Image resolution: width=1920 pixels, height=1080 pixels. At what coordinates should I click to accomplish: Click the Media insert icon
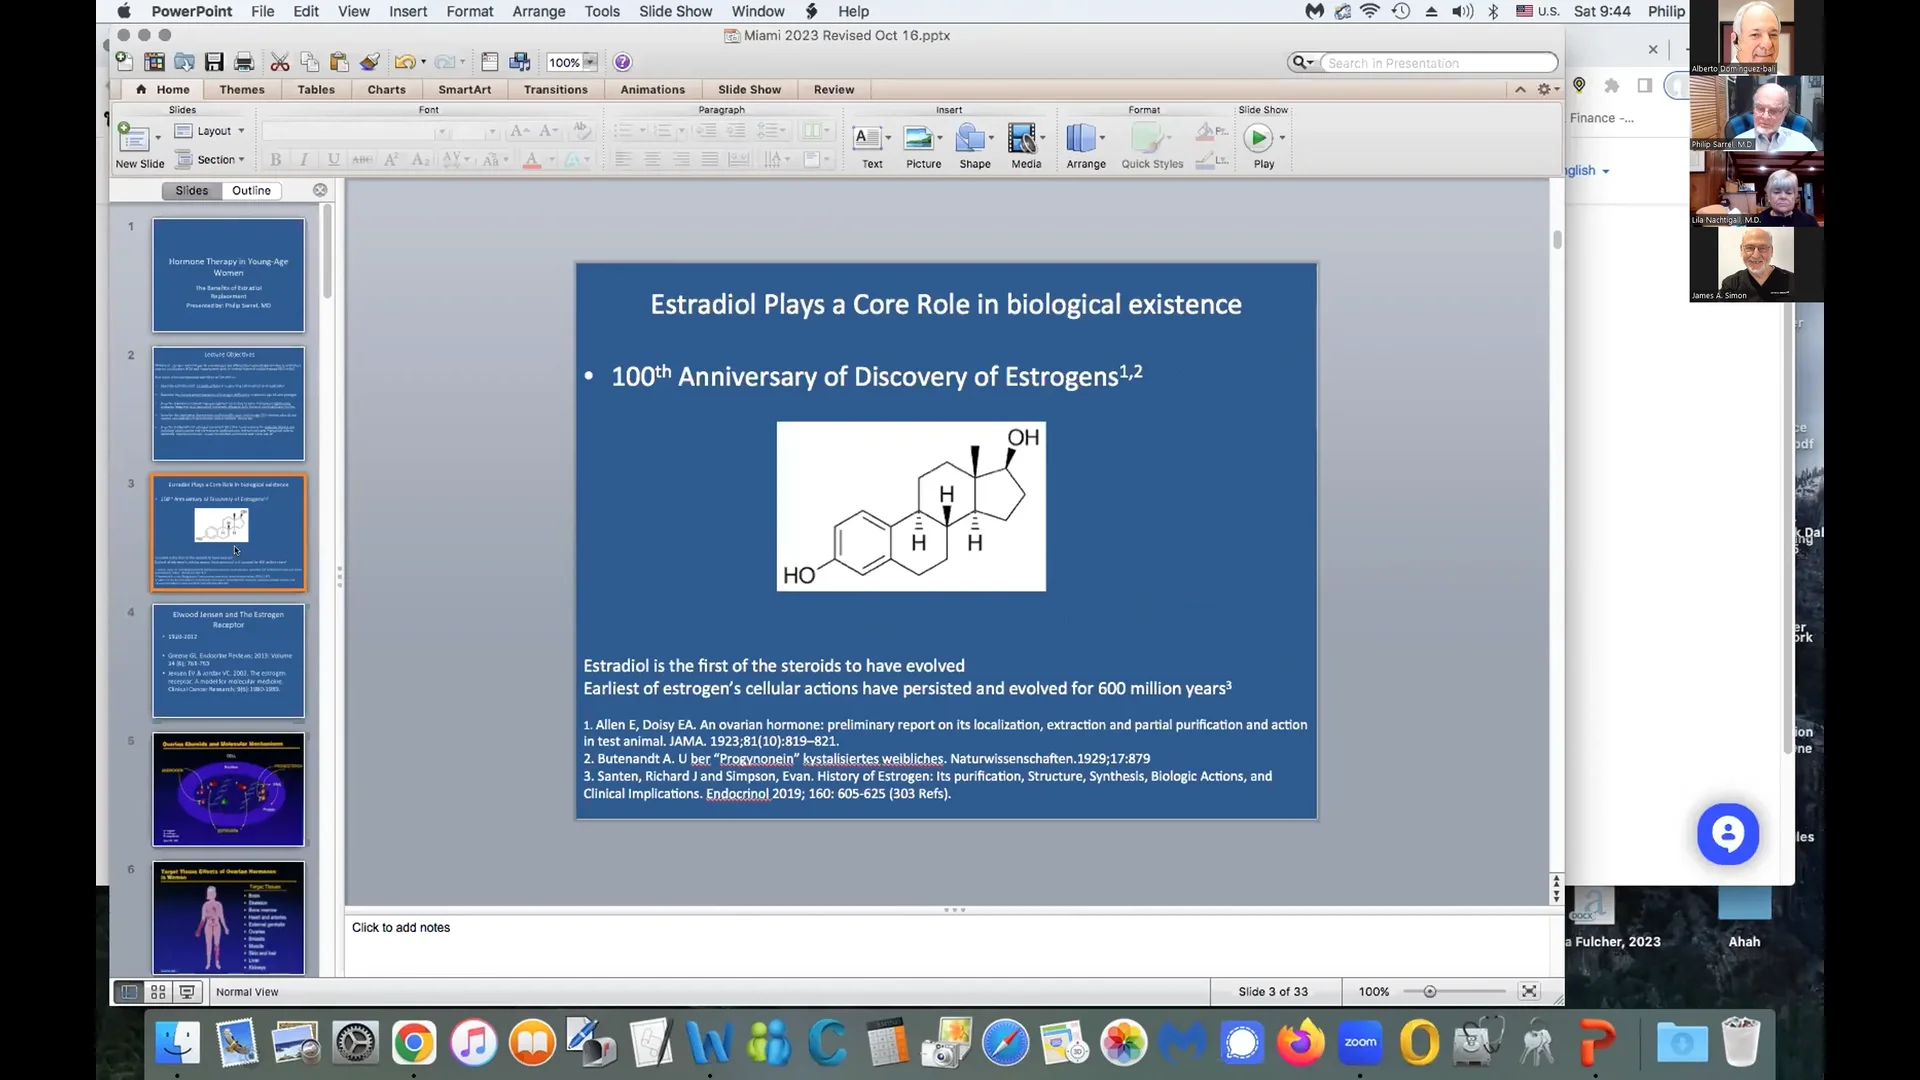(1026, 145)
